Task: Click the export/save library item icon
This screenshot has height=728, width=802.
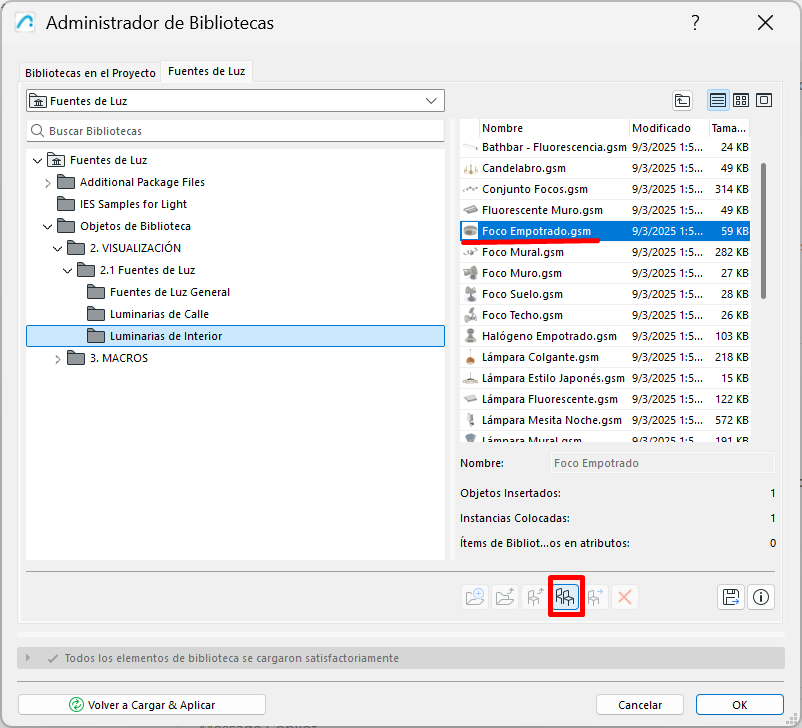Action: [x=731, y=597]
